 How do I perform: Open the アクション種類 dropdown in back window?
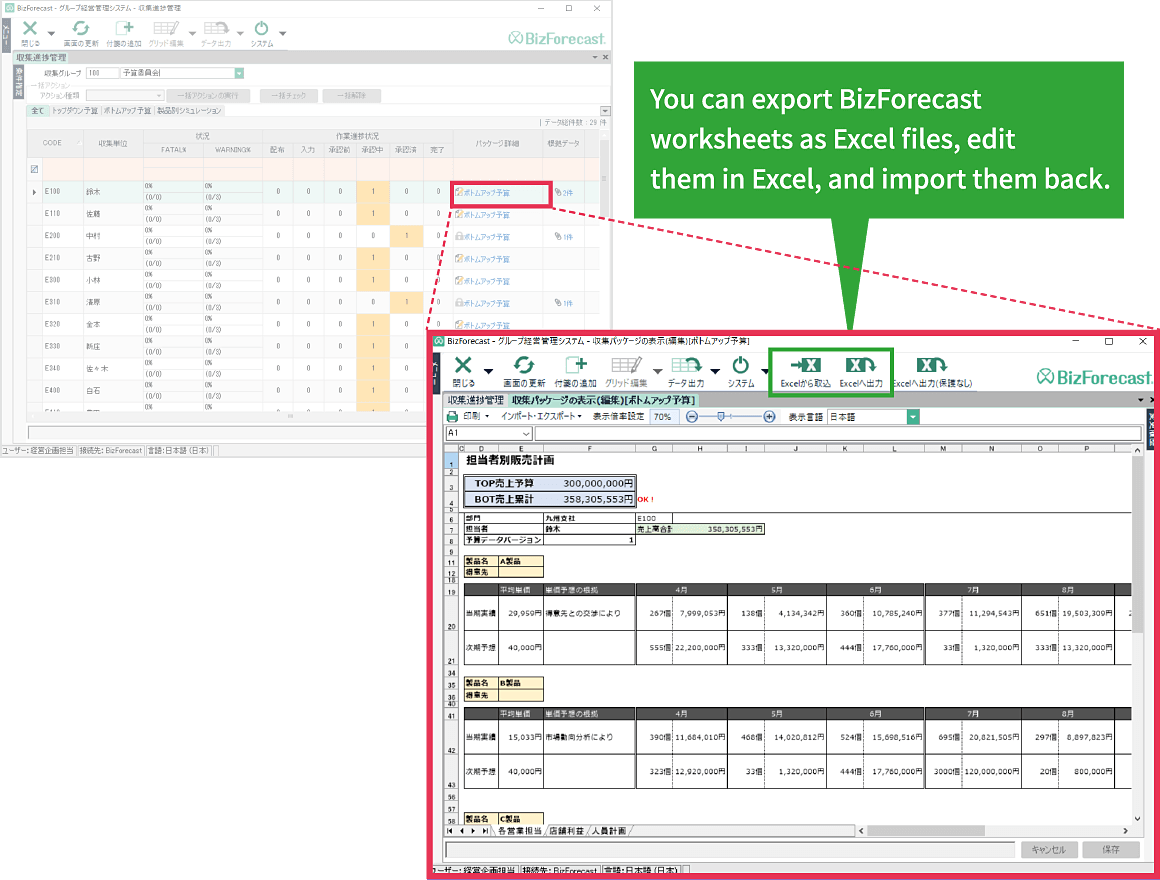tap(158, 95)
